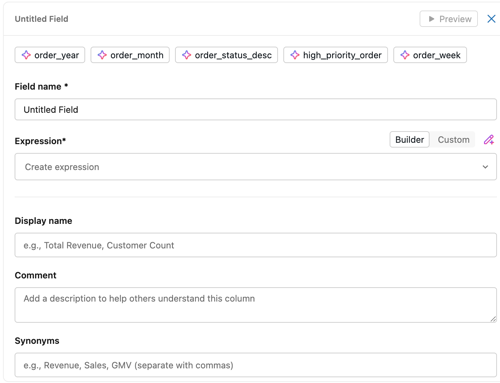Click the 'Expression' label

40,141
